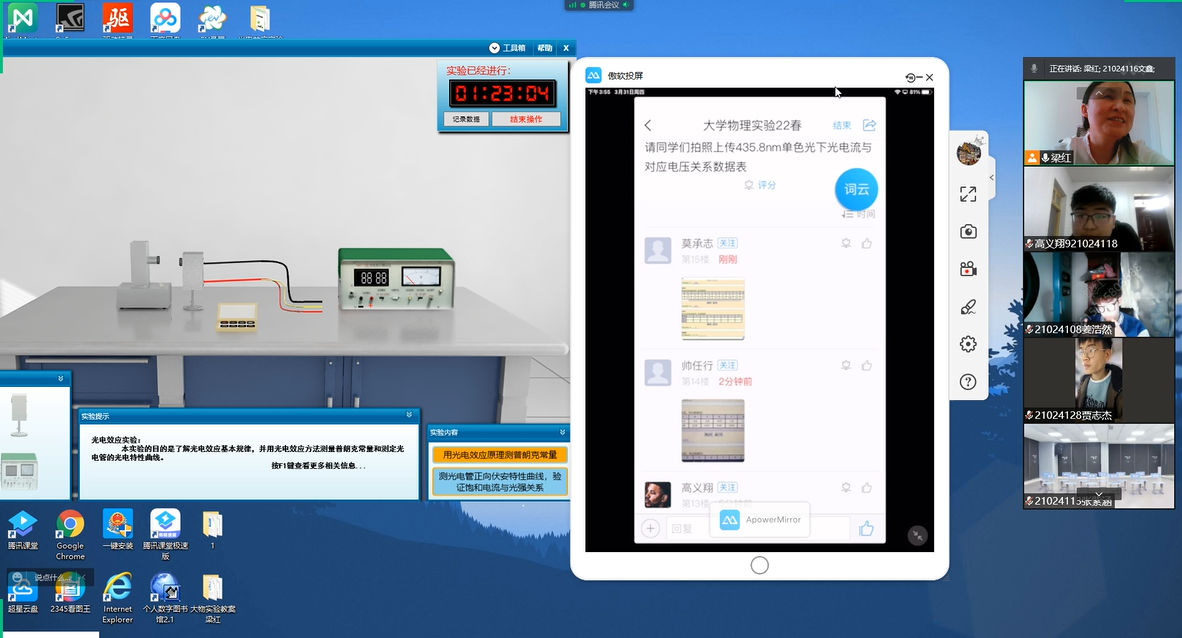
Task: Expand the 工具箱 toolbox dropdown
Action: click(494, 48)
